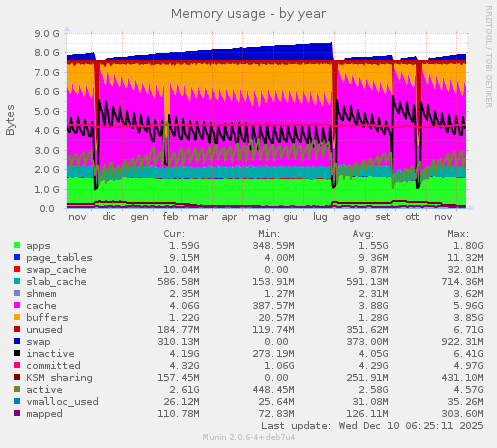Click the 'swap' legend label
Screen dimensions: 497x448
[x=38, y=342]
